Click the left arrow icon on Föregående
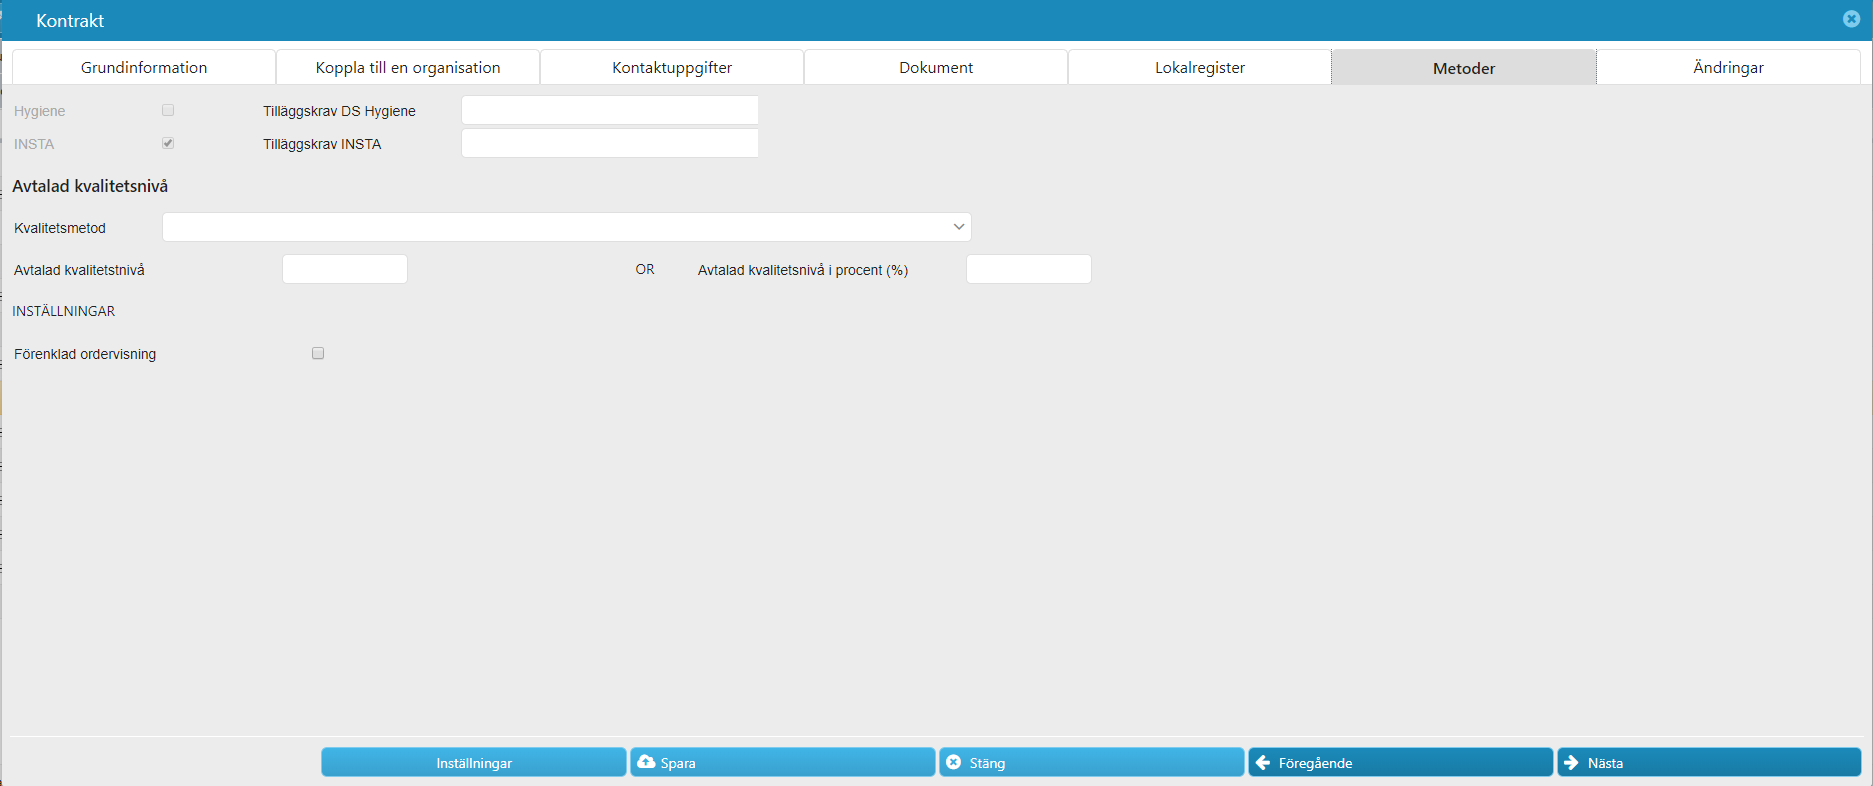The height and width of the screenshot is (786, 1873). coord(1263,762)
